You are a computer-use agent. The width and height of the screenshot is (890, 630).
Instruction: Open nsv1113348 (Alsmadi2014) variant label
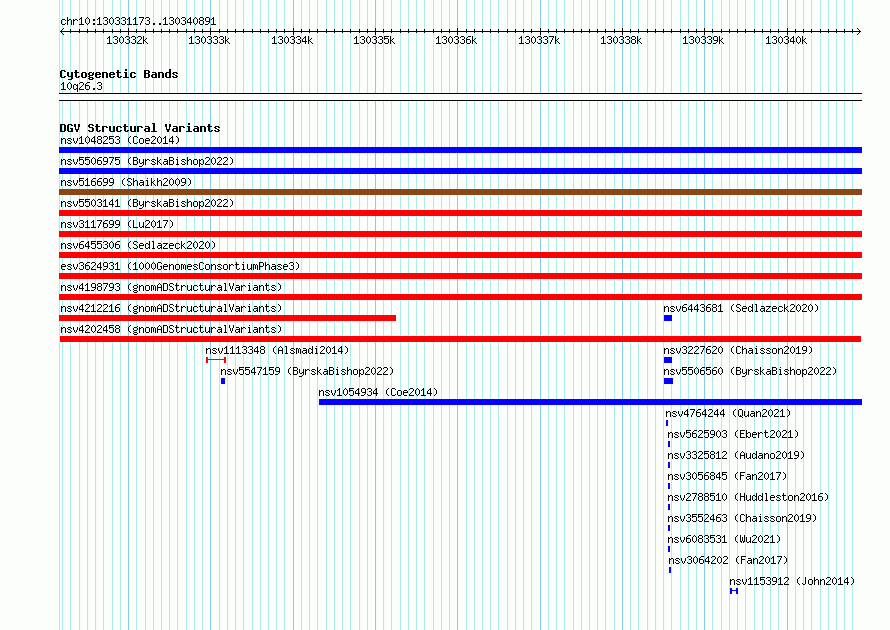coord(277,350)
